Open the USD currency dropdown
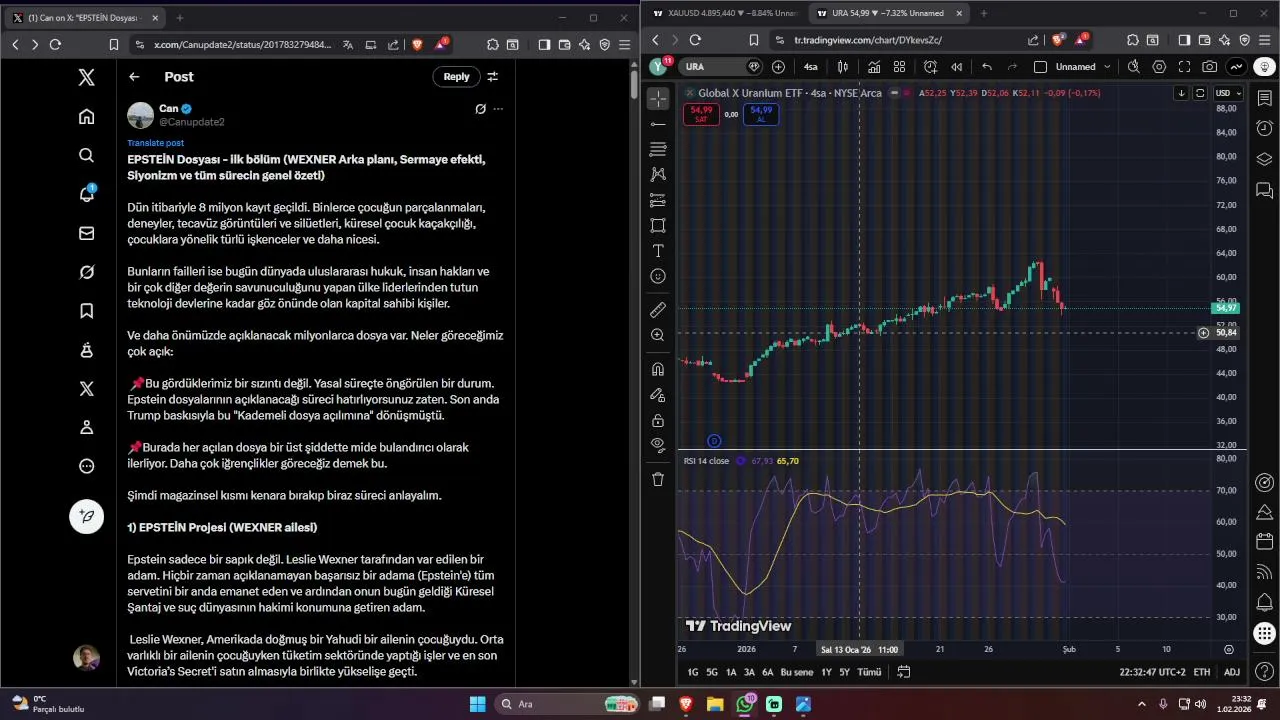Viewport: 1280px width, 720px height. point(1228,93)
